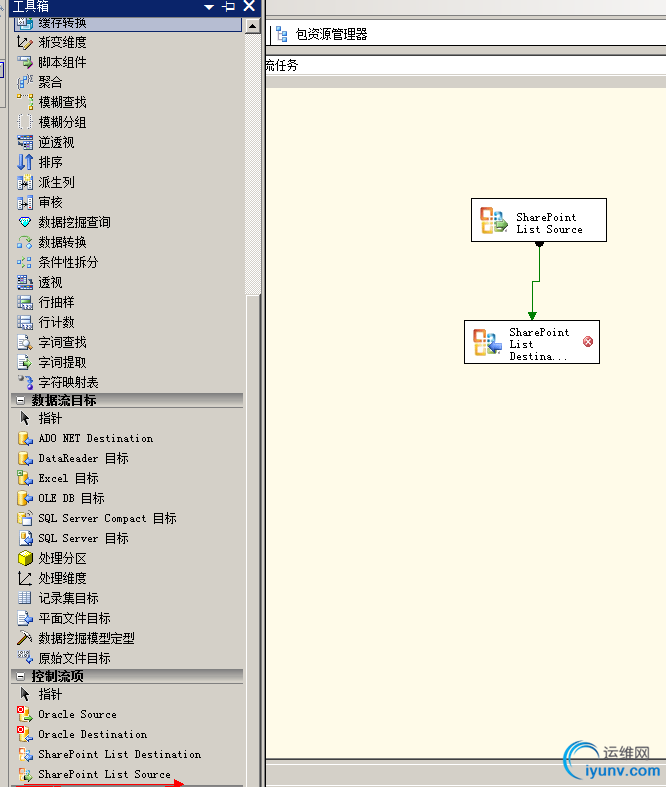Image resolution: width=666 pixels, height=787 pixels.
Task: Click the red error icon on destination node
Action: 588,342
